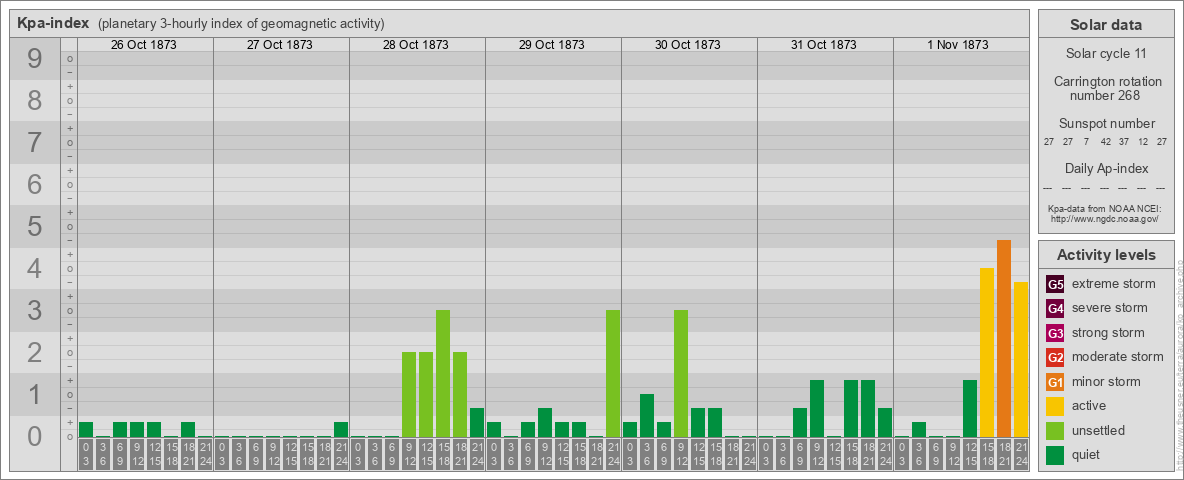Select the '30 Oct 1873' date header
This screenshot has width=1184, height=480.
tap(687, 45)
